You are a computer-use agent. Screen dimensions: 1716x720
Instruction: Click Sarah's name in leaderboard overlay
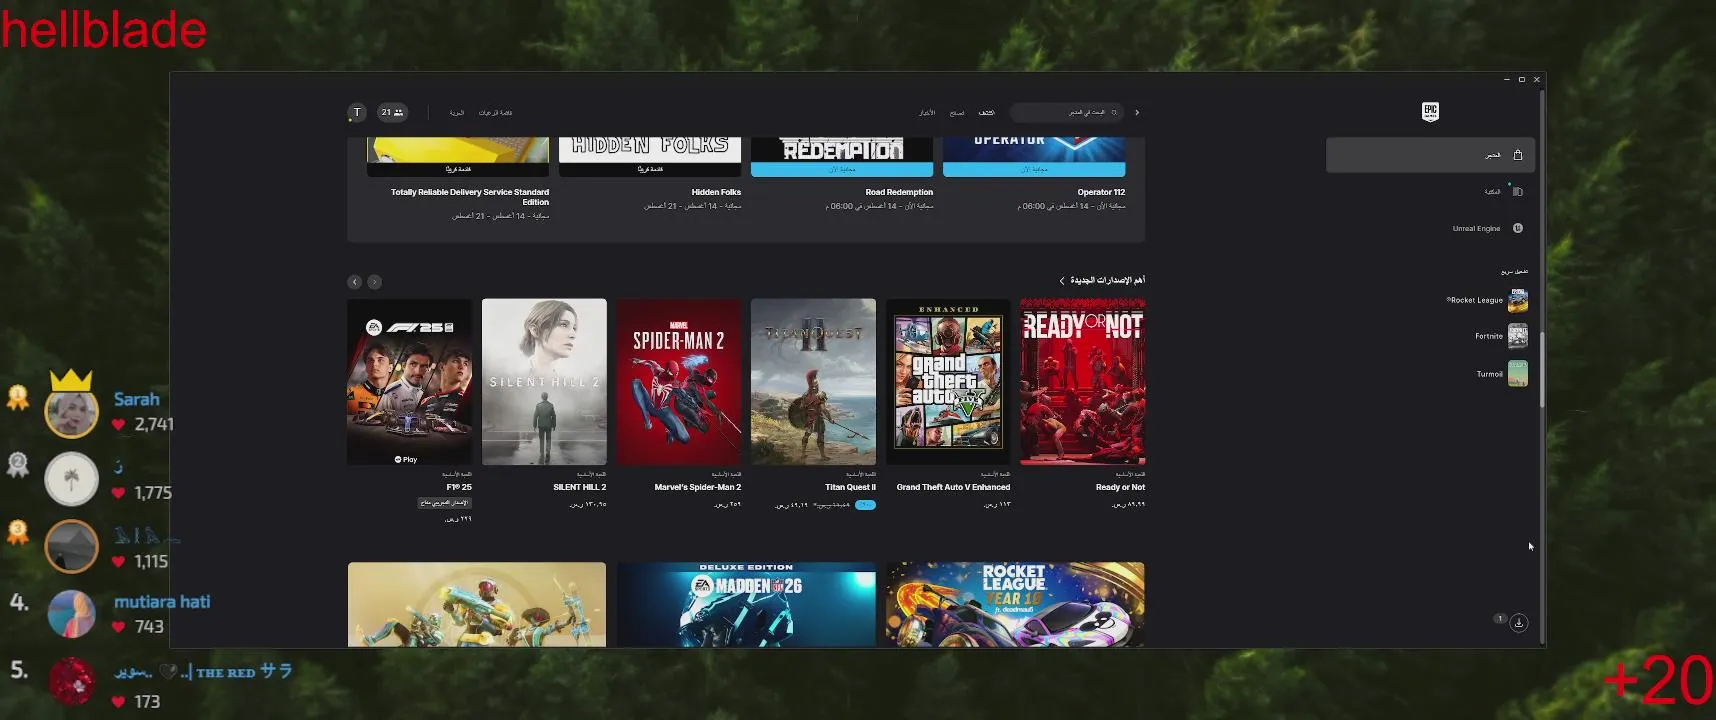137,399
